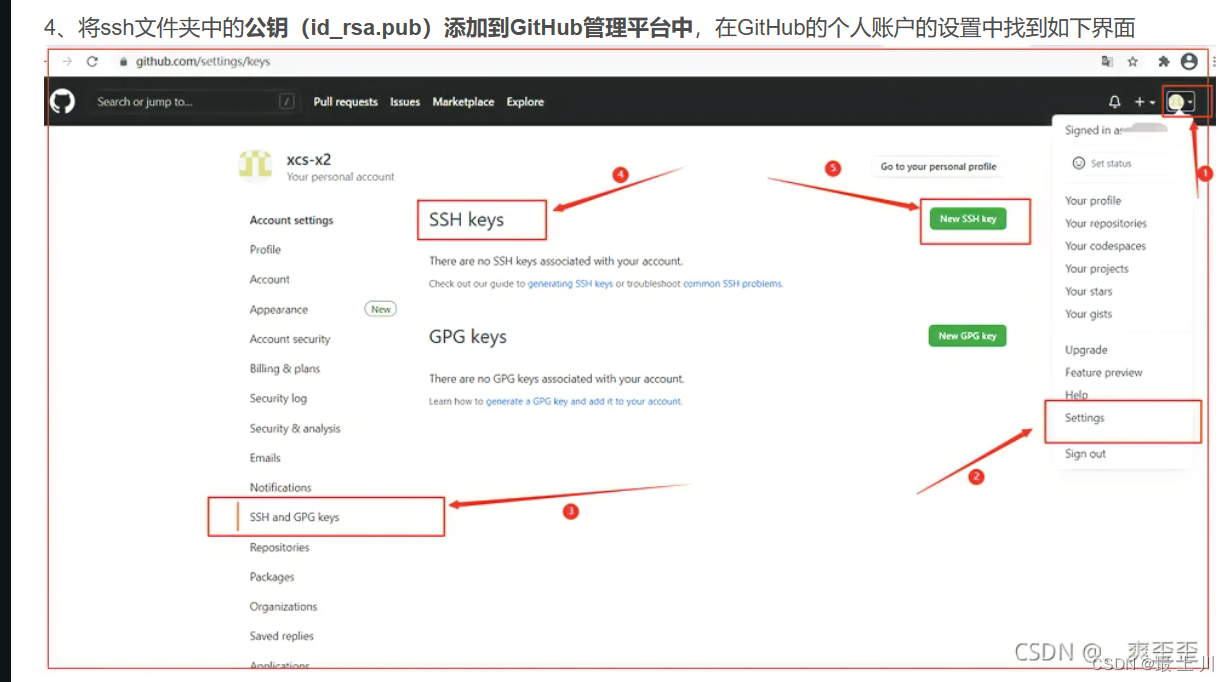Open common SSH problems link

(x=732, y=284)
